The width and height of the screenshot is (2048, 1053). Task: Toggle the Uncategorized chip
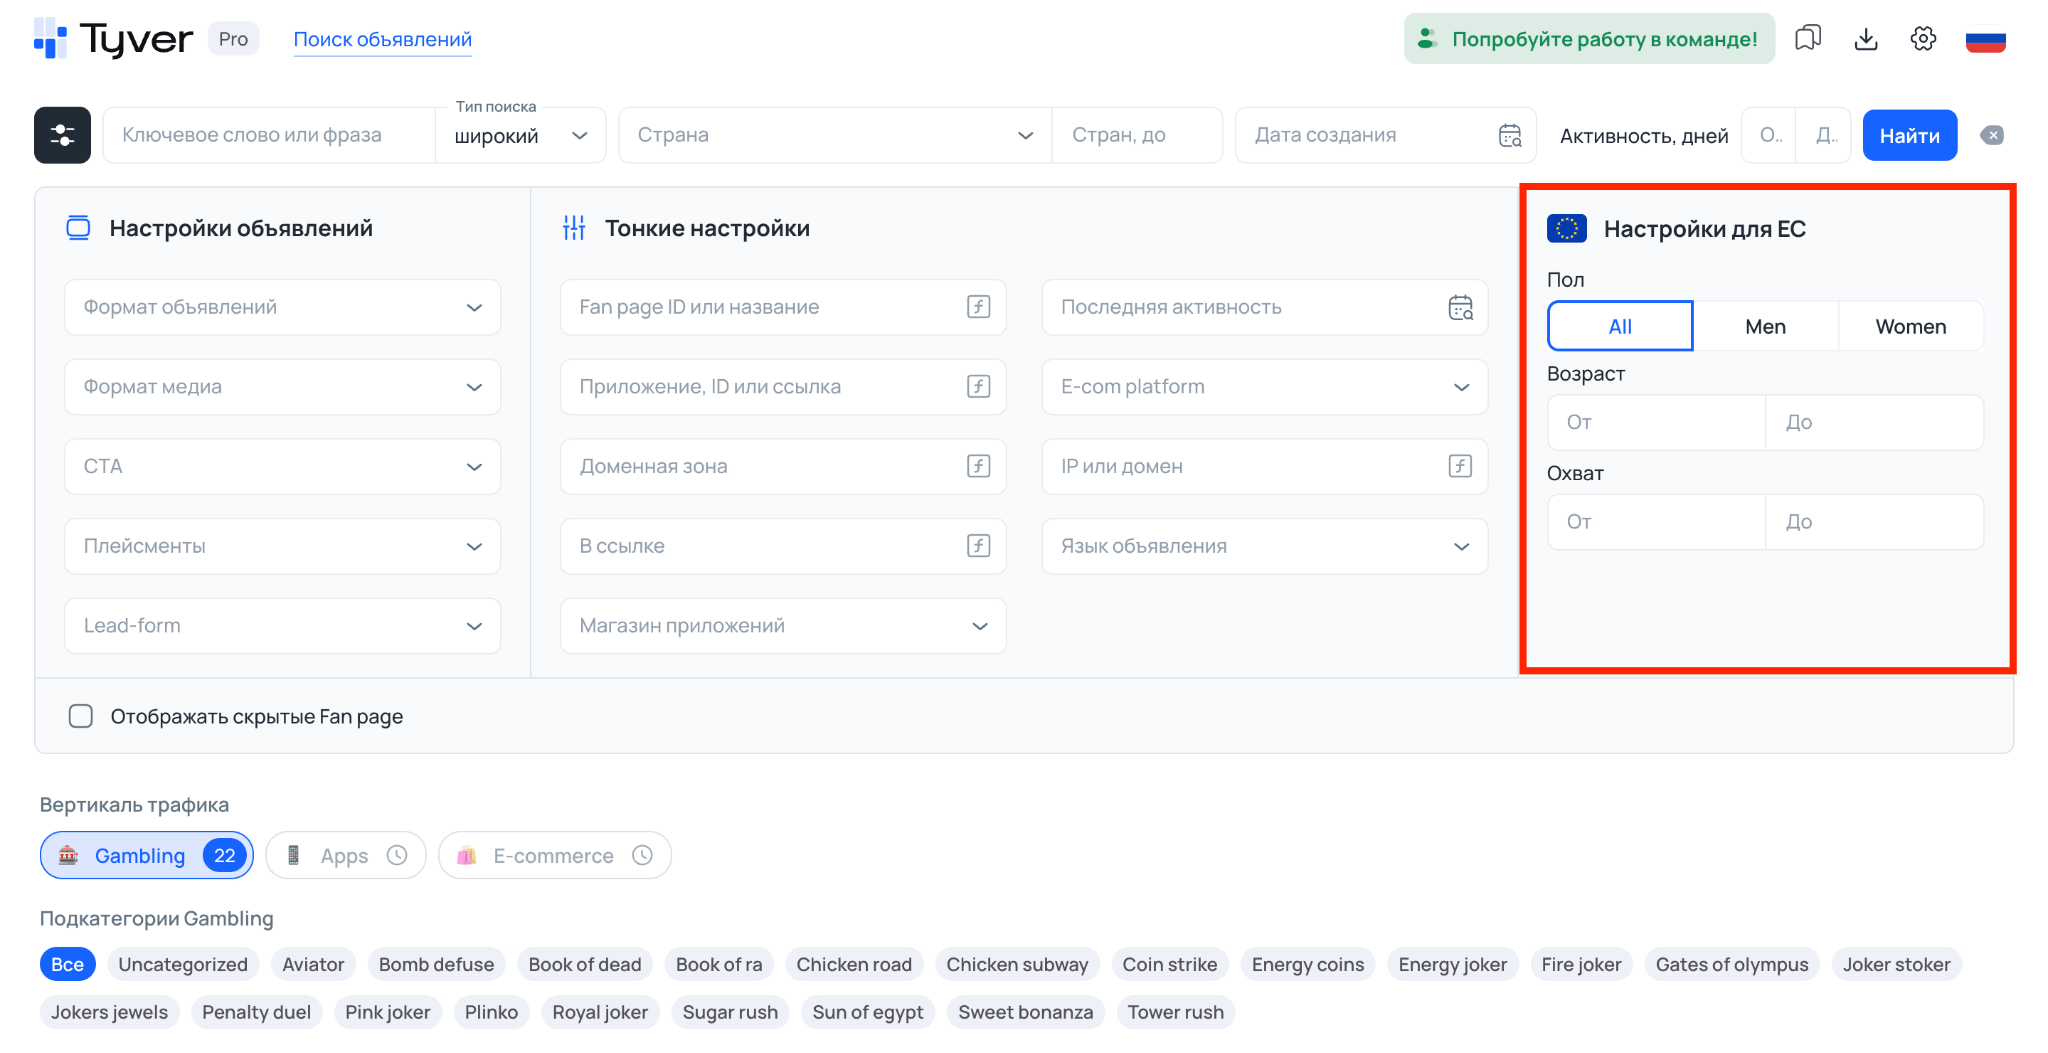coord(183,964)
